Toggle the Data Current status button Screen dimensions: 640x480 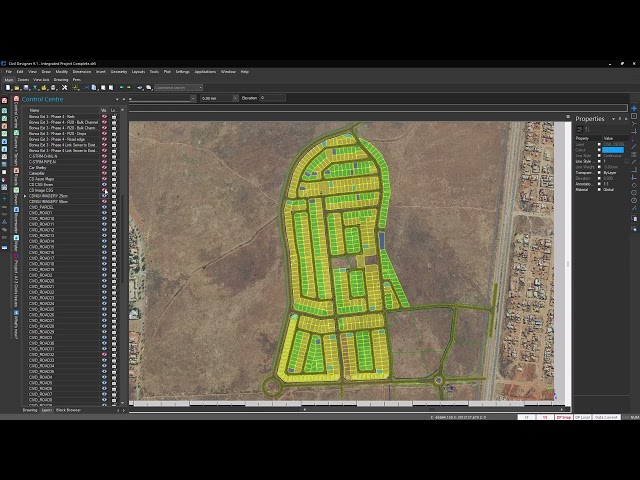(x=606, y=417)
